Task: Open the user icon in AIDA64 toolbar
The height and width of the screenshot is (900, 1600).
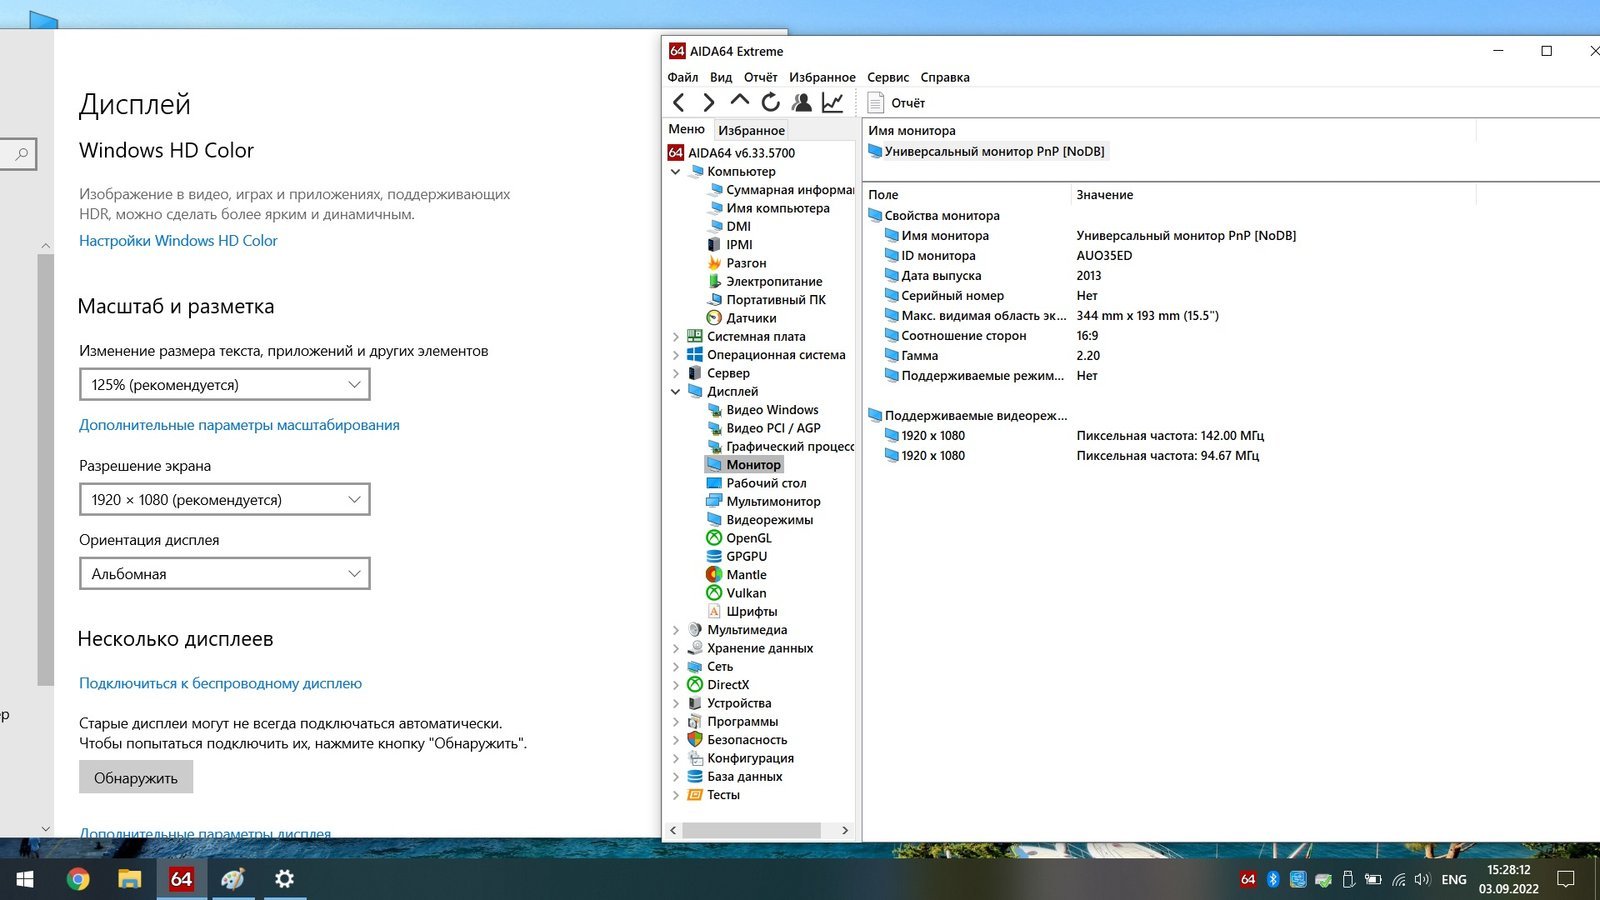Action: tap(801, 102)
